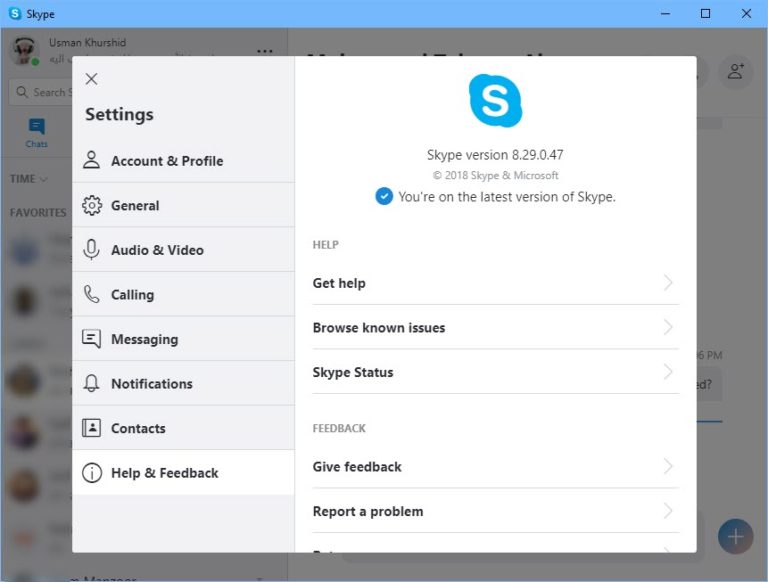Image resolution: width=768 pixels, height=582 pixels.
Task: Open Skype Status
Action: pos(496,372)
